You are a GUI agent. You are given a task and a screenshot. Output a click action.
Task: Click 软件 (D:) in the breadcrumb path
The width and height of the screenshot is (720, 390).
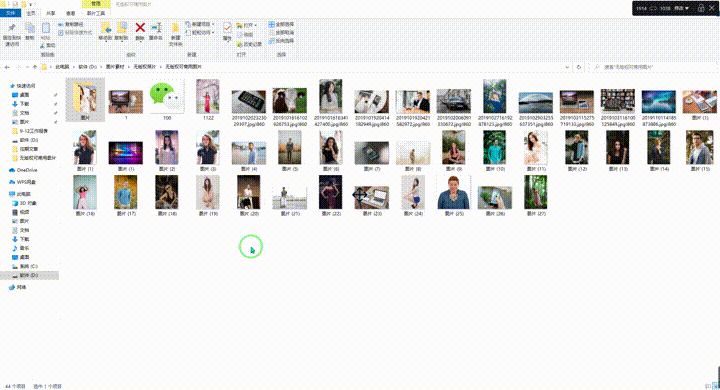[x=87, y=67]
